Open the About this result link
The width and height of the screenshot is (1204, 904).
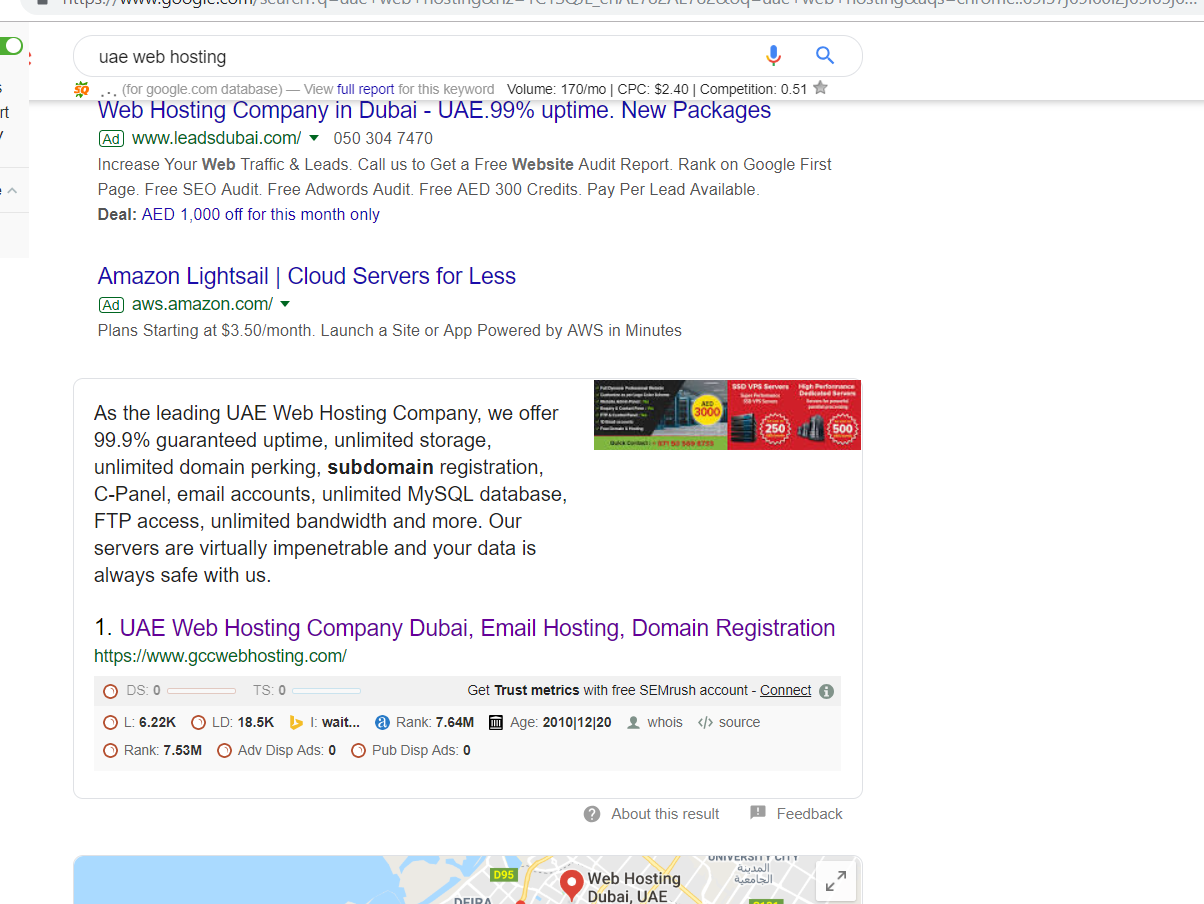point(665,814)
